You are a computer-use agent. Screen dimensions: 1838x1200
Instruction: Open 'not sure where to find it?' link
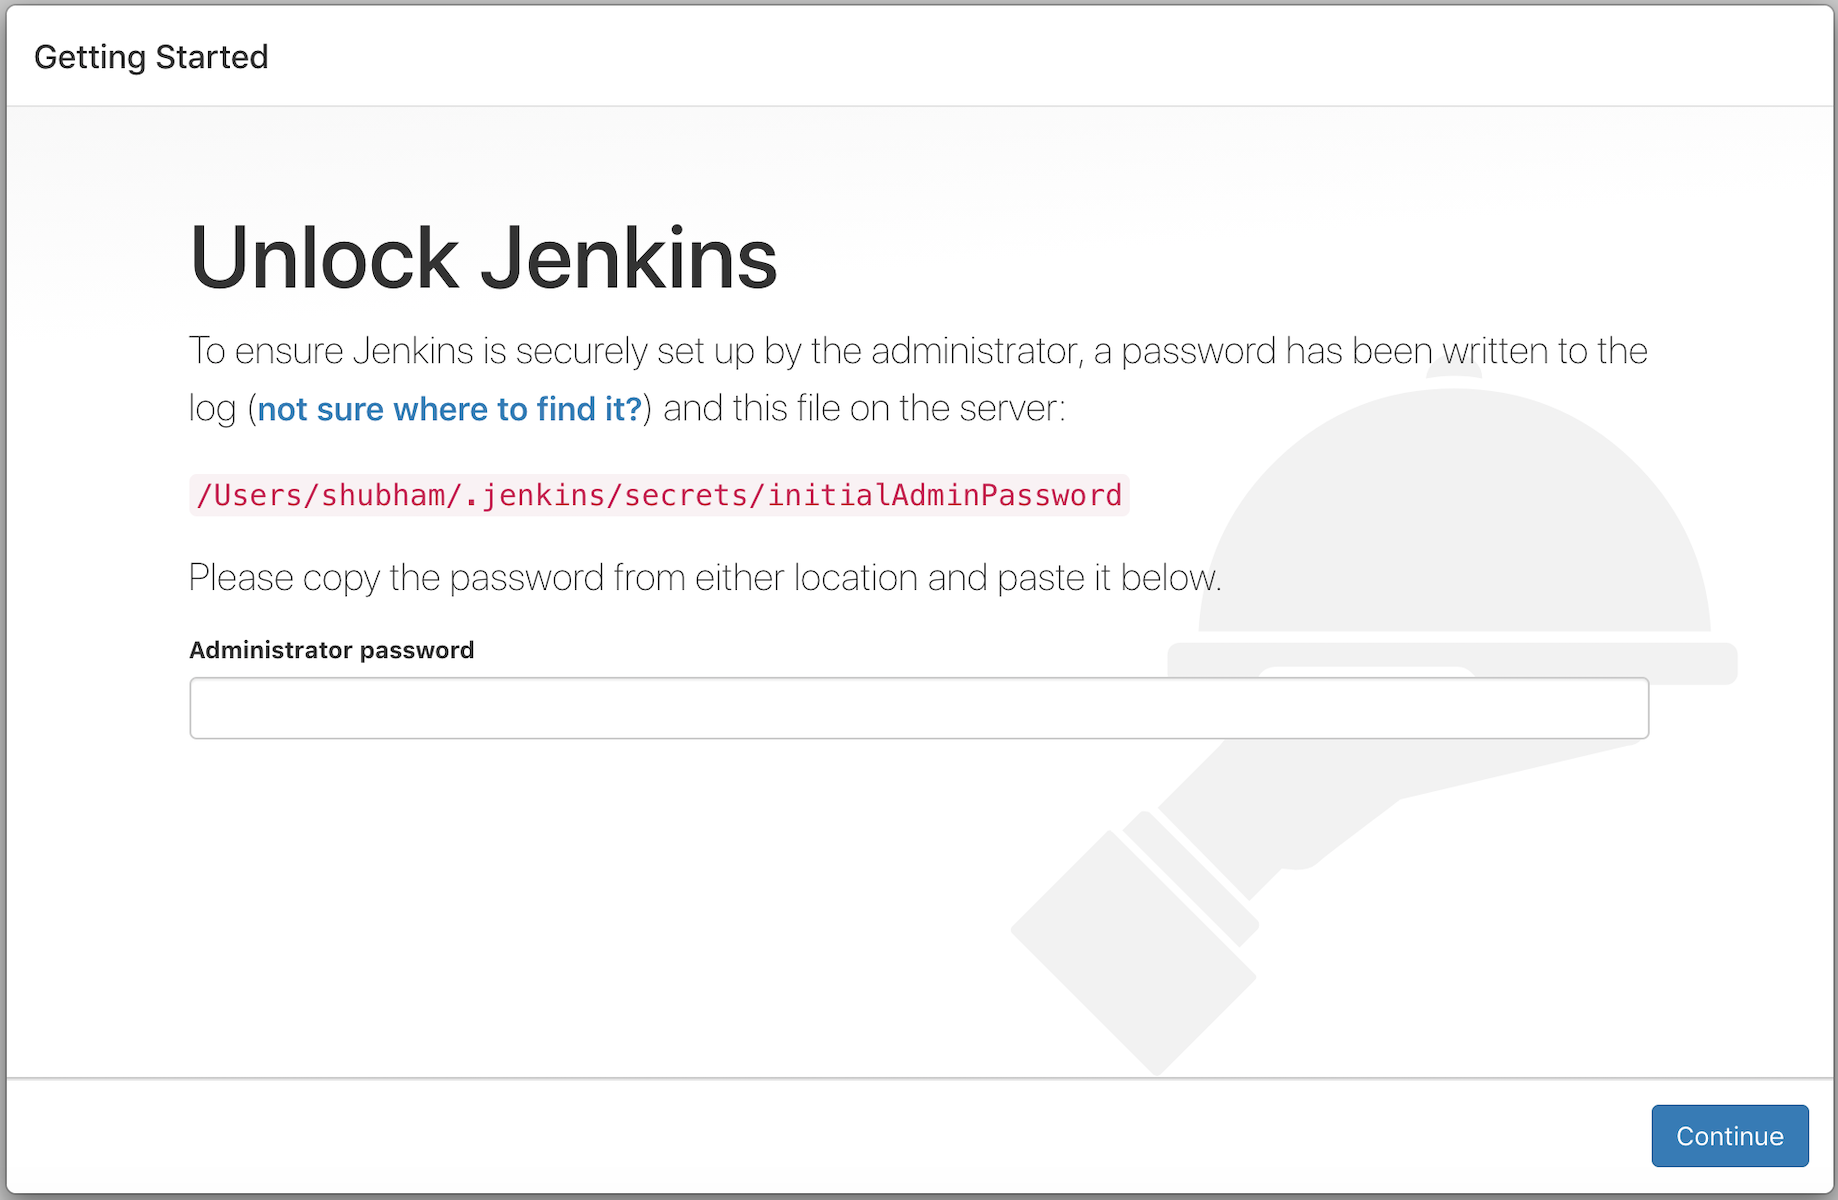pyautogui.click(x=450, y=409)
